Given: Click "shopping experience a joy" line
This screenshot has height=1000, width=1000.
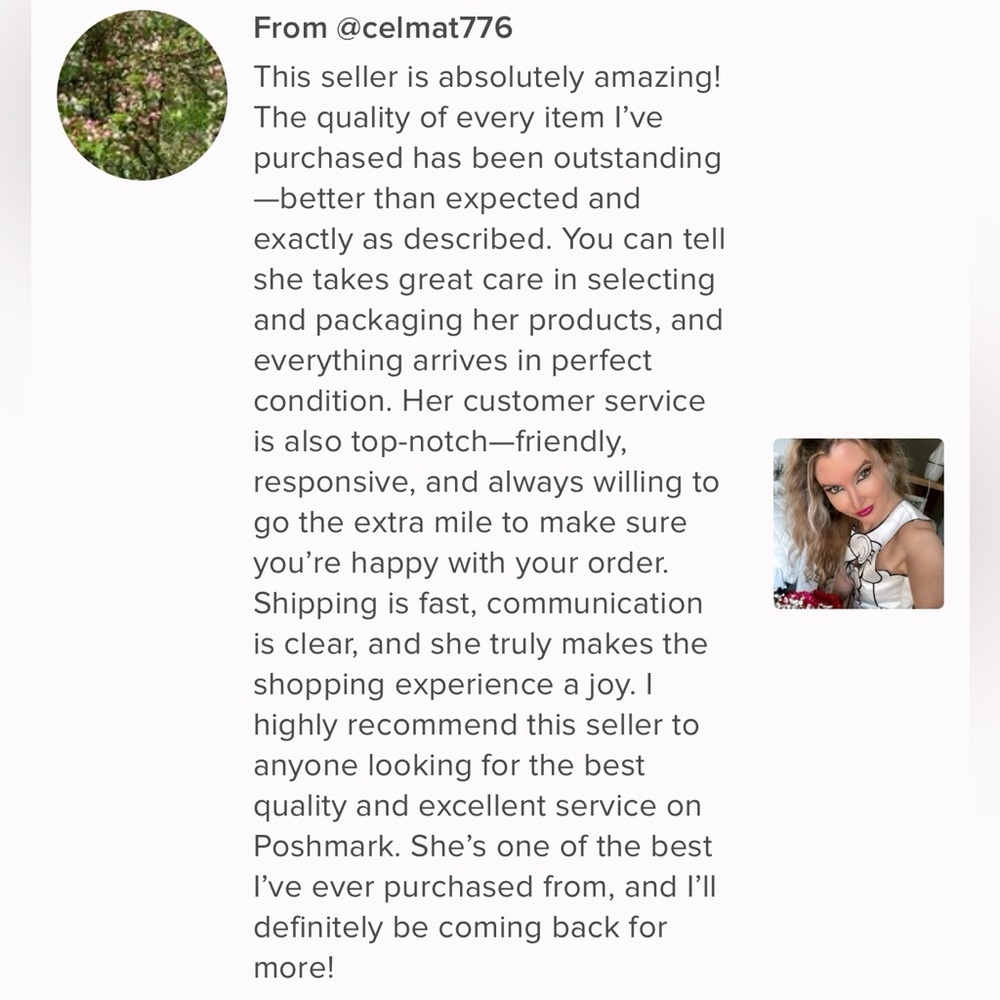Looking at the screenshot, I should (x=454, y=684).
